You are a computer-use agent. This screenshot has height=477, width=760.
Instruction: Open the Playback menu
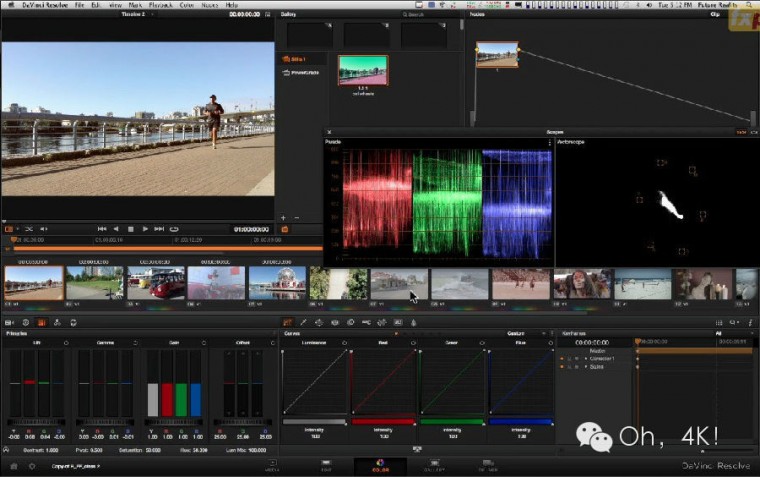click(160, 5)
